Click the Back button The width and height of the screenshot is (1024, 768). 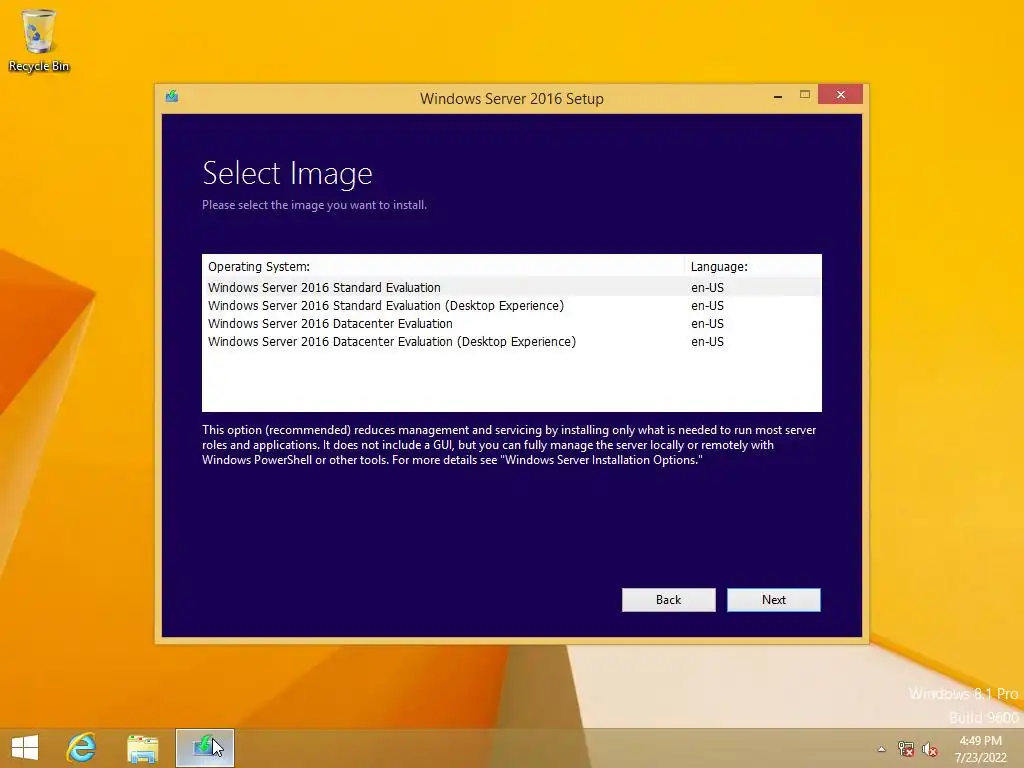pos(669,600)
